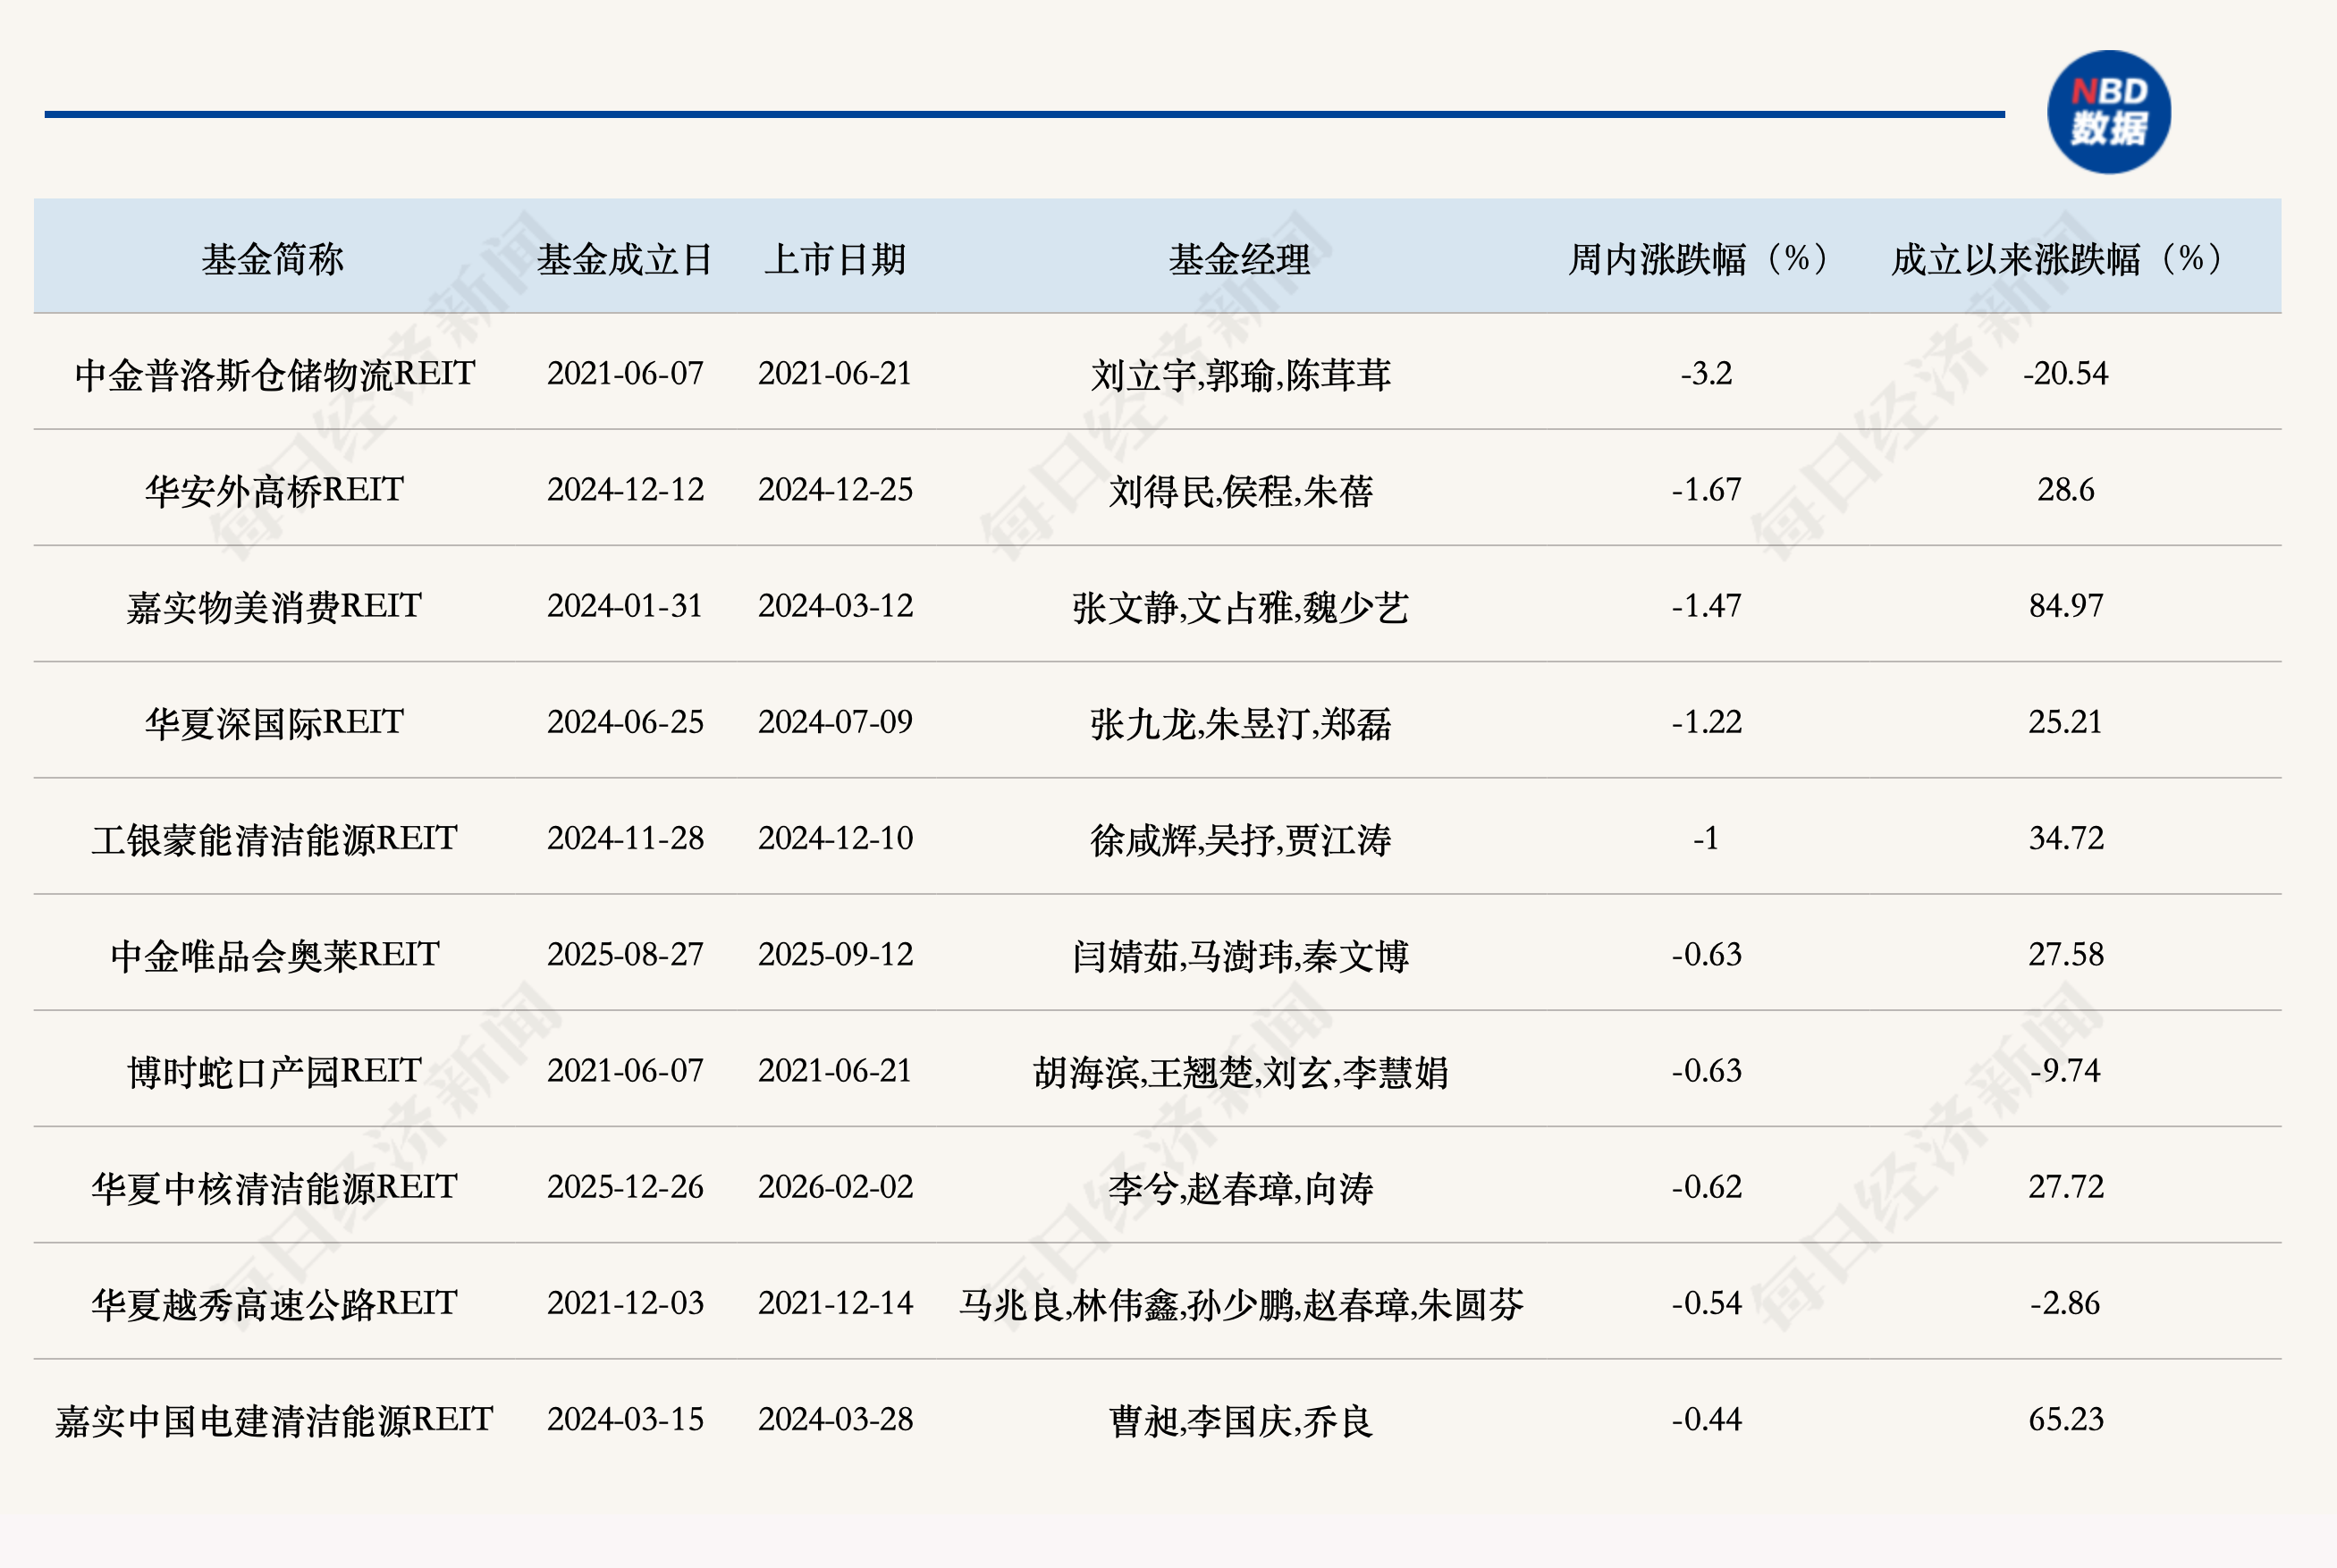Click since-inception value 28.6
The width and height of the screenshot is (2337, 1568).
pos(2065,490)
